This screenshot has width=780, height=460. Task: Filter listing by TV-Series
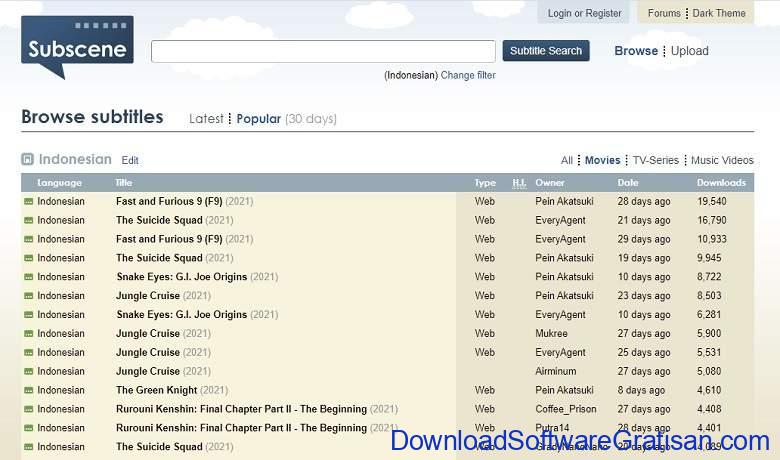[656, 160]
